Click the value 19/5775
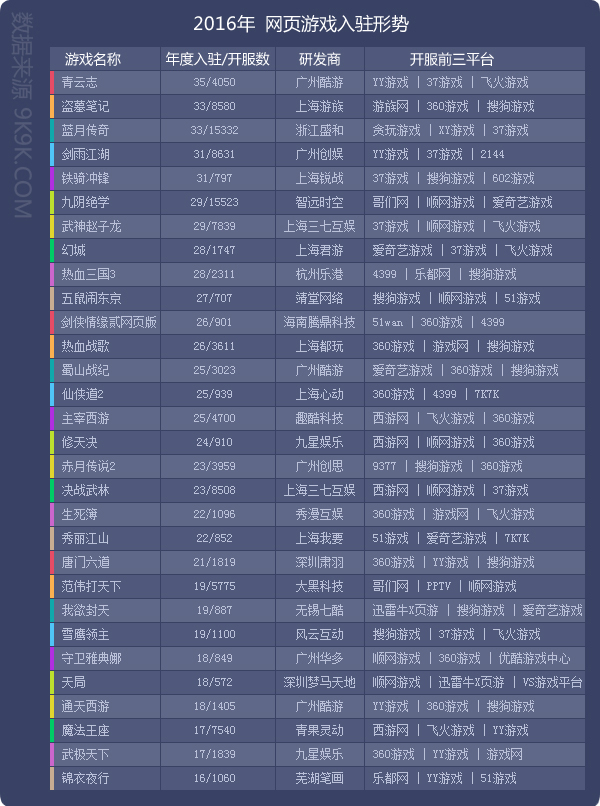 tap(214, 586)
